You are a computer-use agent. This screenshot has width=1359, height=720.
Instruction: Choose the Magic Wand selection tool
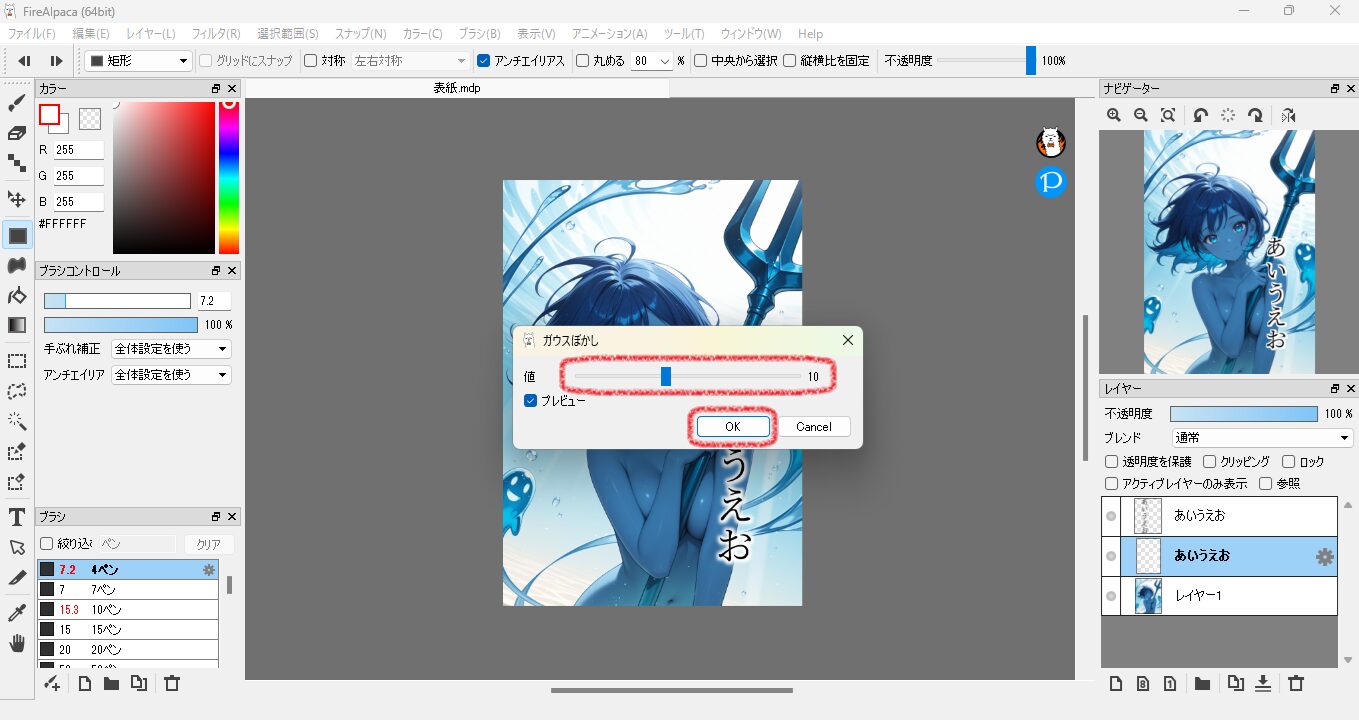click(17, 421)
